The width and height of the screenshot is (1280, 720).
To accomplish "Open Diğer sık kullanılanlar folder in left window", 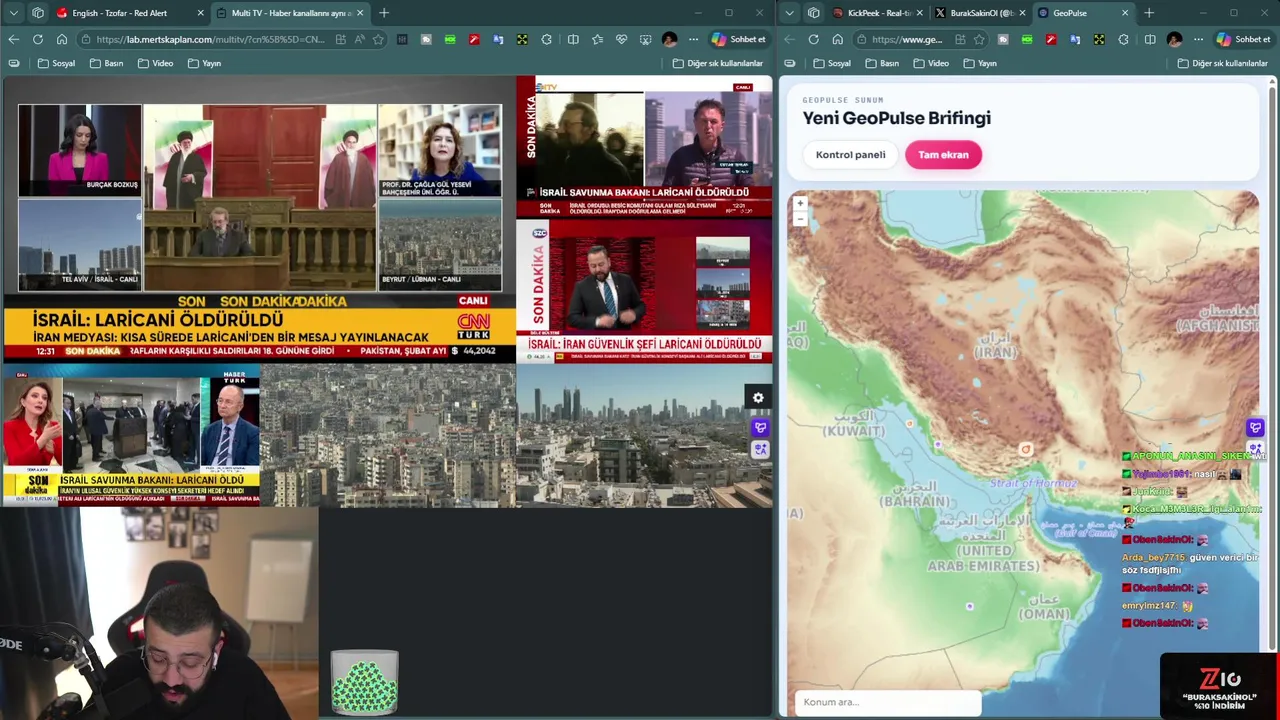I will click(x=718, y=63).
